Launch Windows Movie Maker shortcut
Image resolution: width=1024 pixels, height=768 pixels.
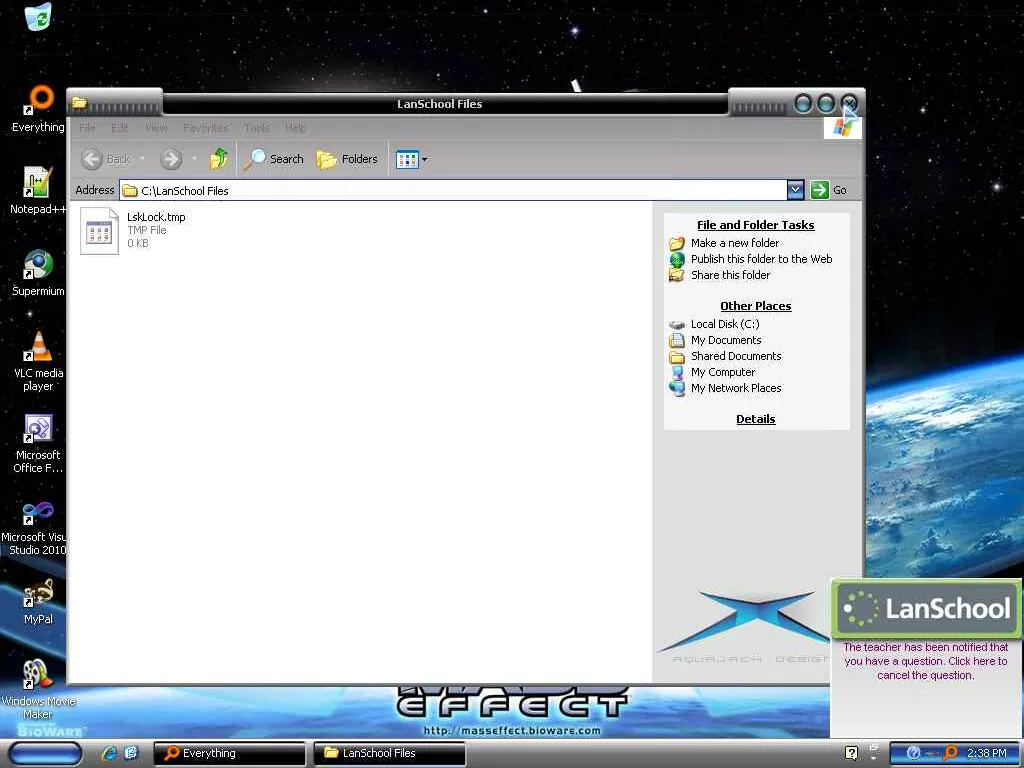click(38, 689)
